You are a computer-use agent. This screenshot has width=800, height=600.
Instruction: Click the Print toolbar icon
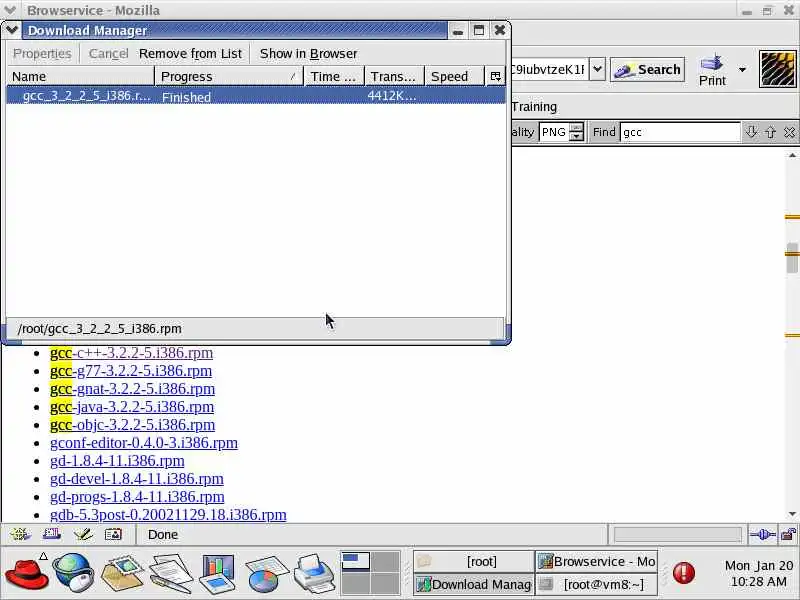712,70
